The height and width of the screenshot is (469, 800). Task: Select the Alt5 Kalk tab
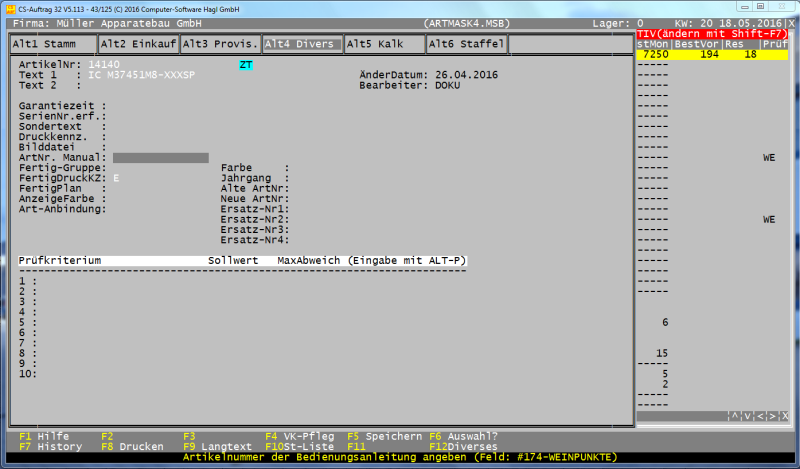click(x=383, y=44)
